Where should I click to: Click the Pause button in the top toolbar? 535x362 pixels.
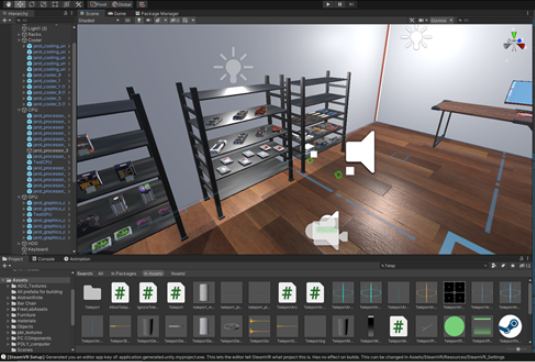tap(340, 4)
